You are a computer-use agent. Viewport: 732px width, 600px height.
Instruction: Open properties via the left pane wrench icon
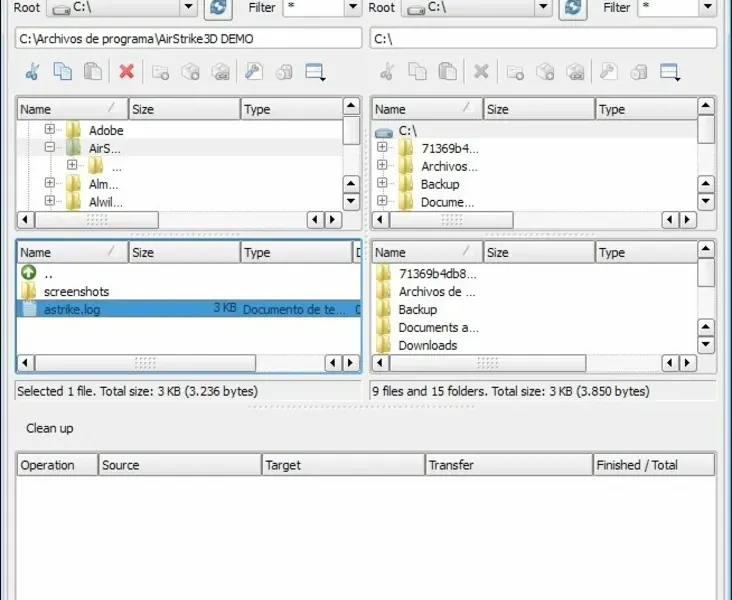point(254,72)
